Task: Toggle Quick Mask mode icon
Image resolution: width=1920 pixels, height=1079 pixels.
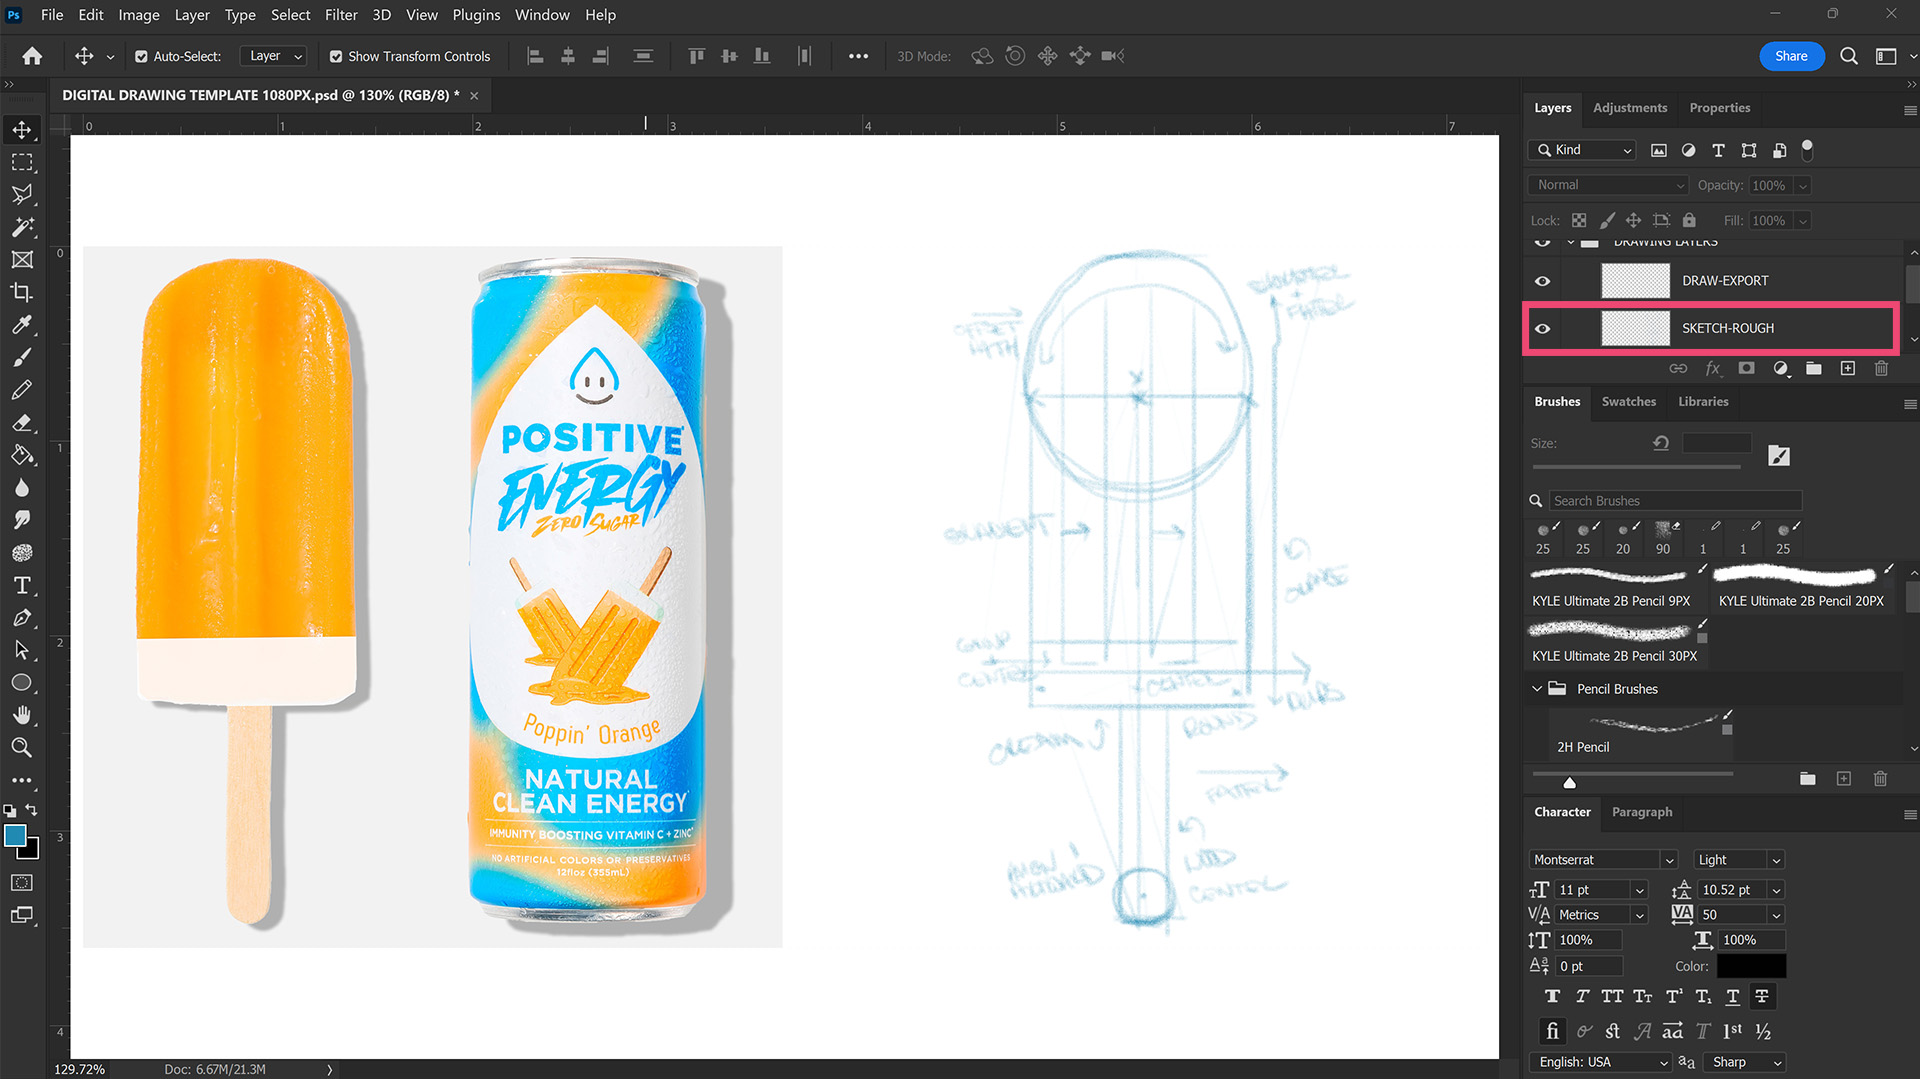Action: [22, 882]
